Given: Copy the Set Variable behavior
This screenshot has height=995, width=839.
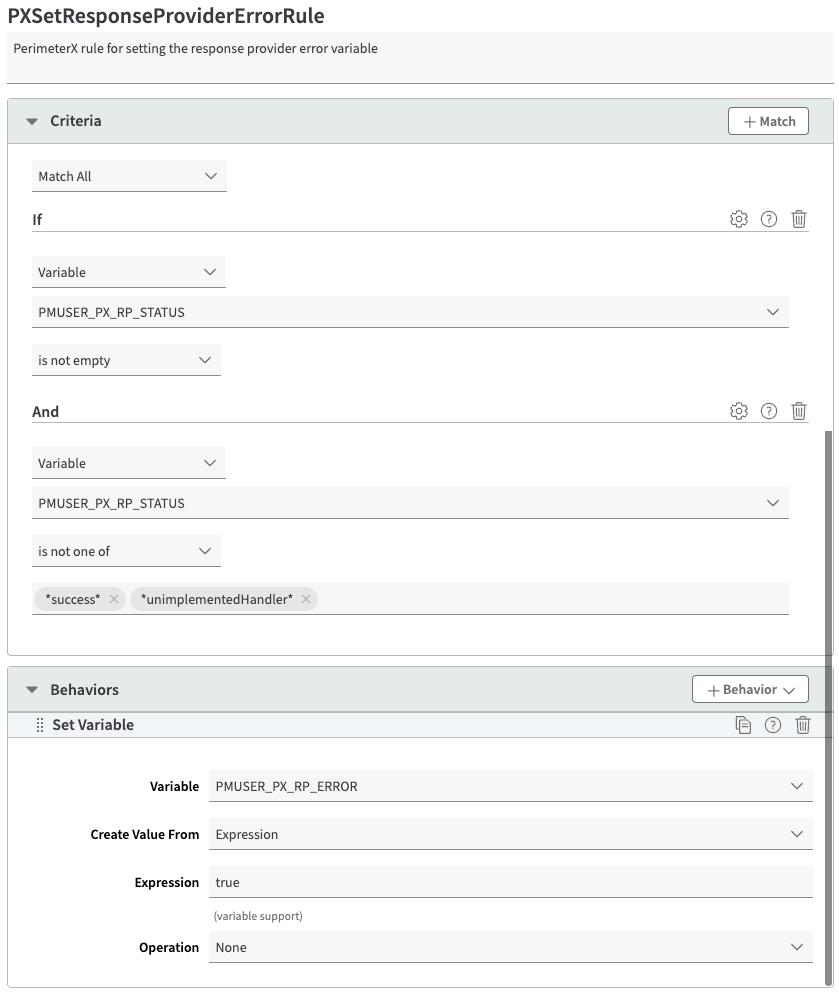Looking at the screenshot, I should point(743,725).
